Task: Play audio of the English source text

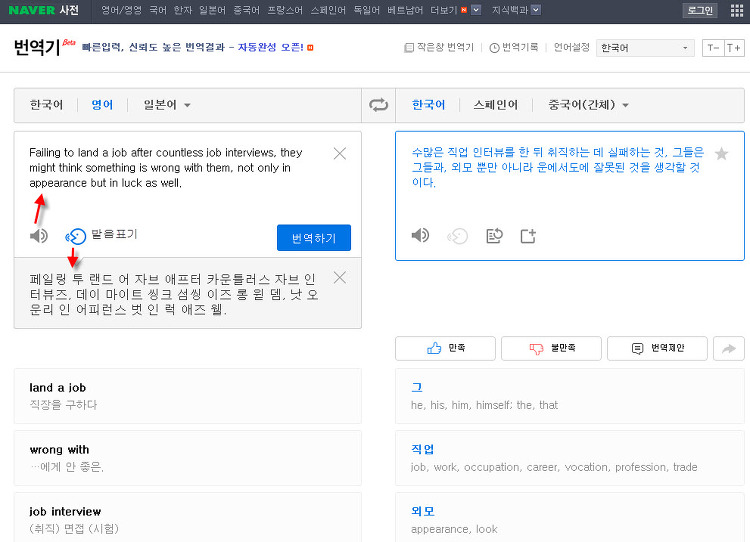Action: tap(39, 236)
